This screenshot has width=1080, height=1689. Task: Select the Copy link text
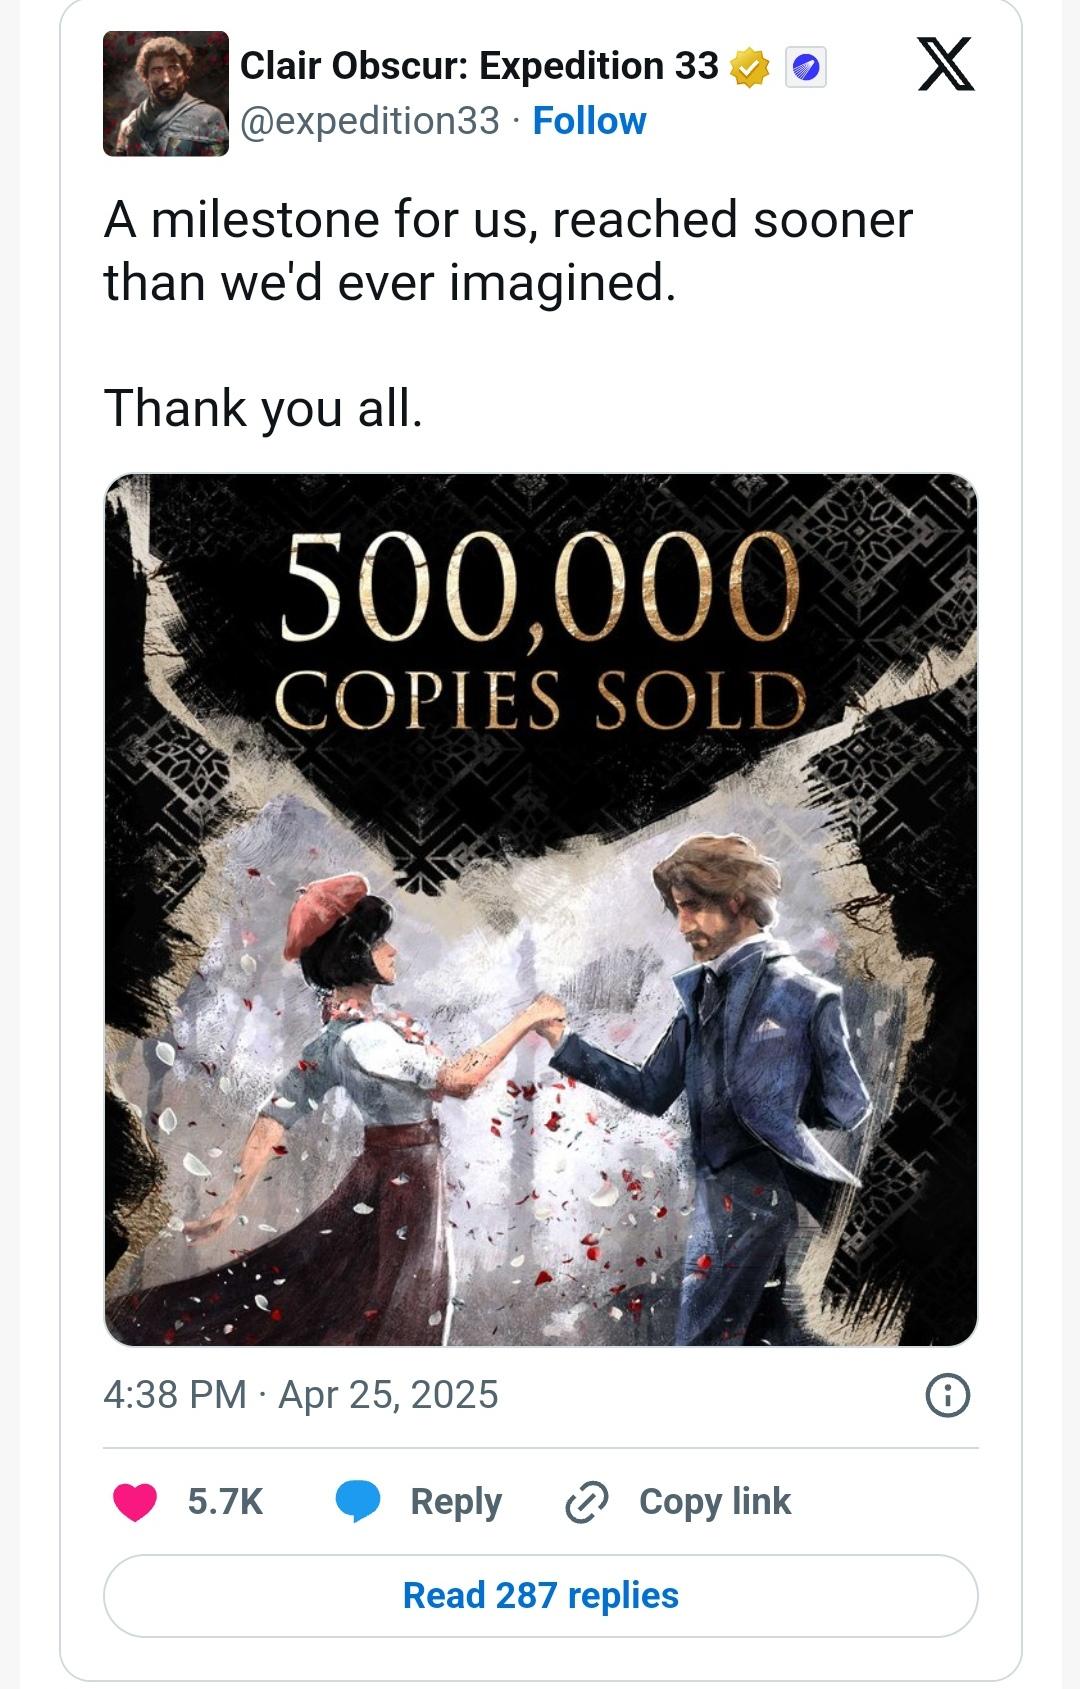click(715, 1502)
